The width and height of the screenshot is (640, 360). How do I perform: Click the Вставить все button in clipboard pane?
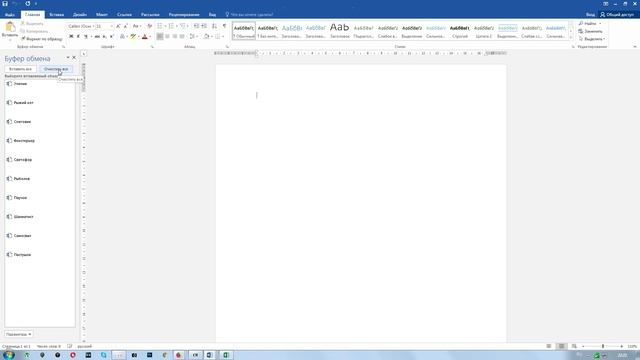point(20,69)
